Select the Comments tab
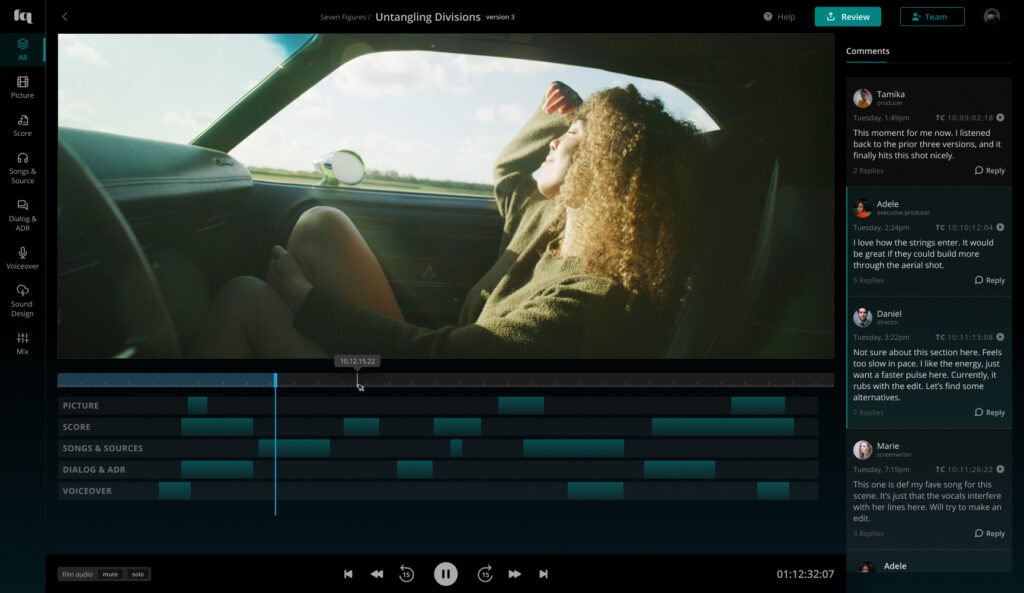 [867, 51]
